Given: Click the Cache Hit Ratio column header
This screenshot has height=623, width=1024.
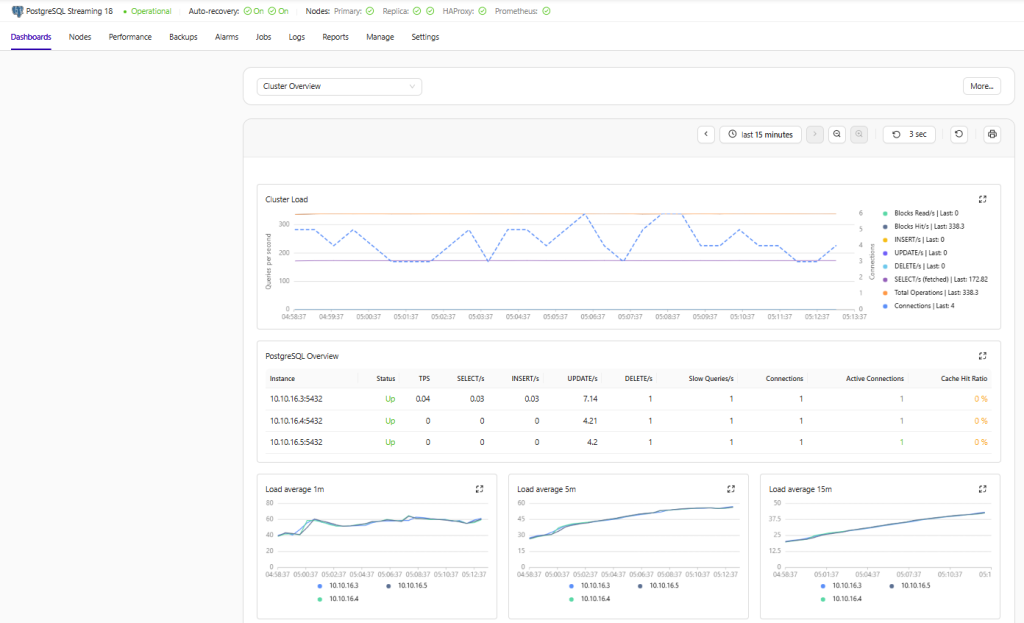Looking at the screenshot, I should pyautogui.click(x=964, y=379).
